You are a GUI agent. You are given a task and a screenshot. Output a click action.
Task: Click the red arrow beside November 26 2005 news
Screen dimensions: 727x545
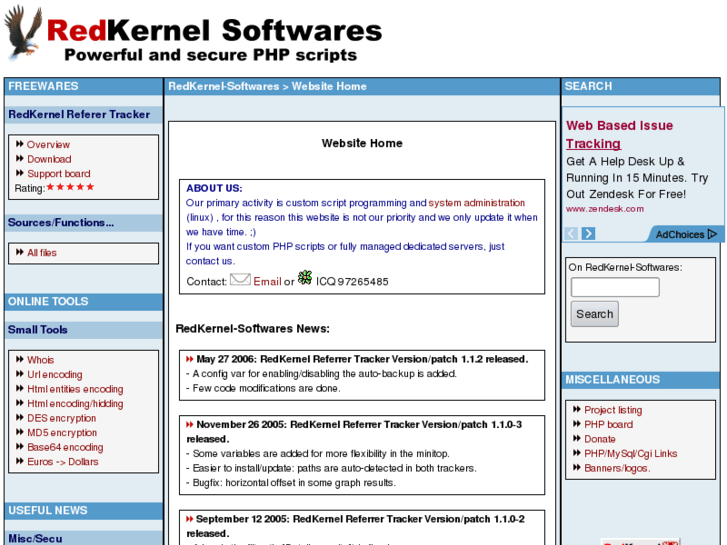190,424
